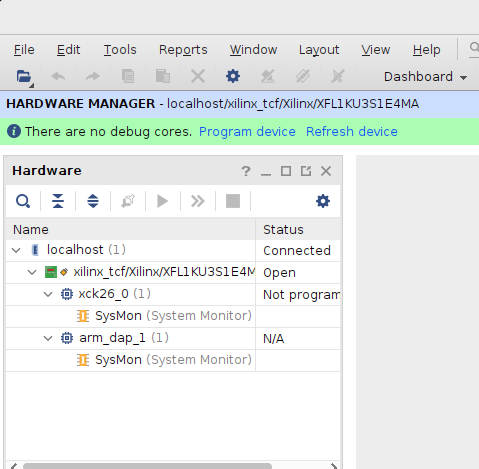Viewport: 479px width, 469px height.
Task: Click the localhost server icon
Action: point(35,250)
